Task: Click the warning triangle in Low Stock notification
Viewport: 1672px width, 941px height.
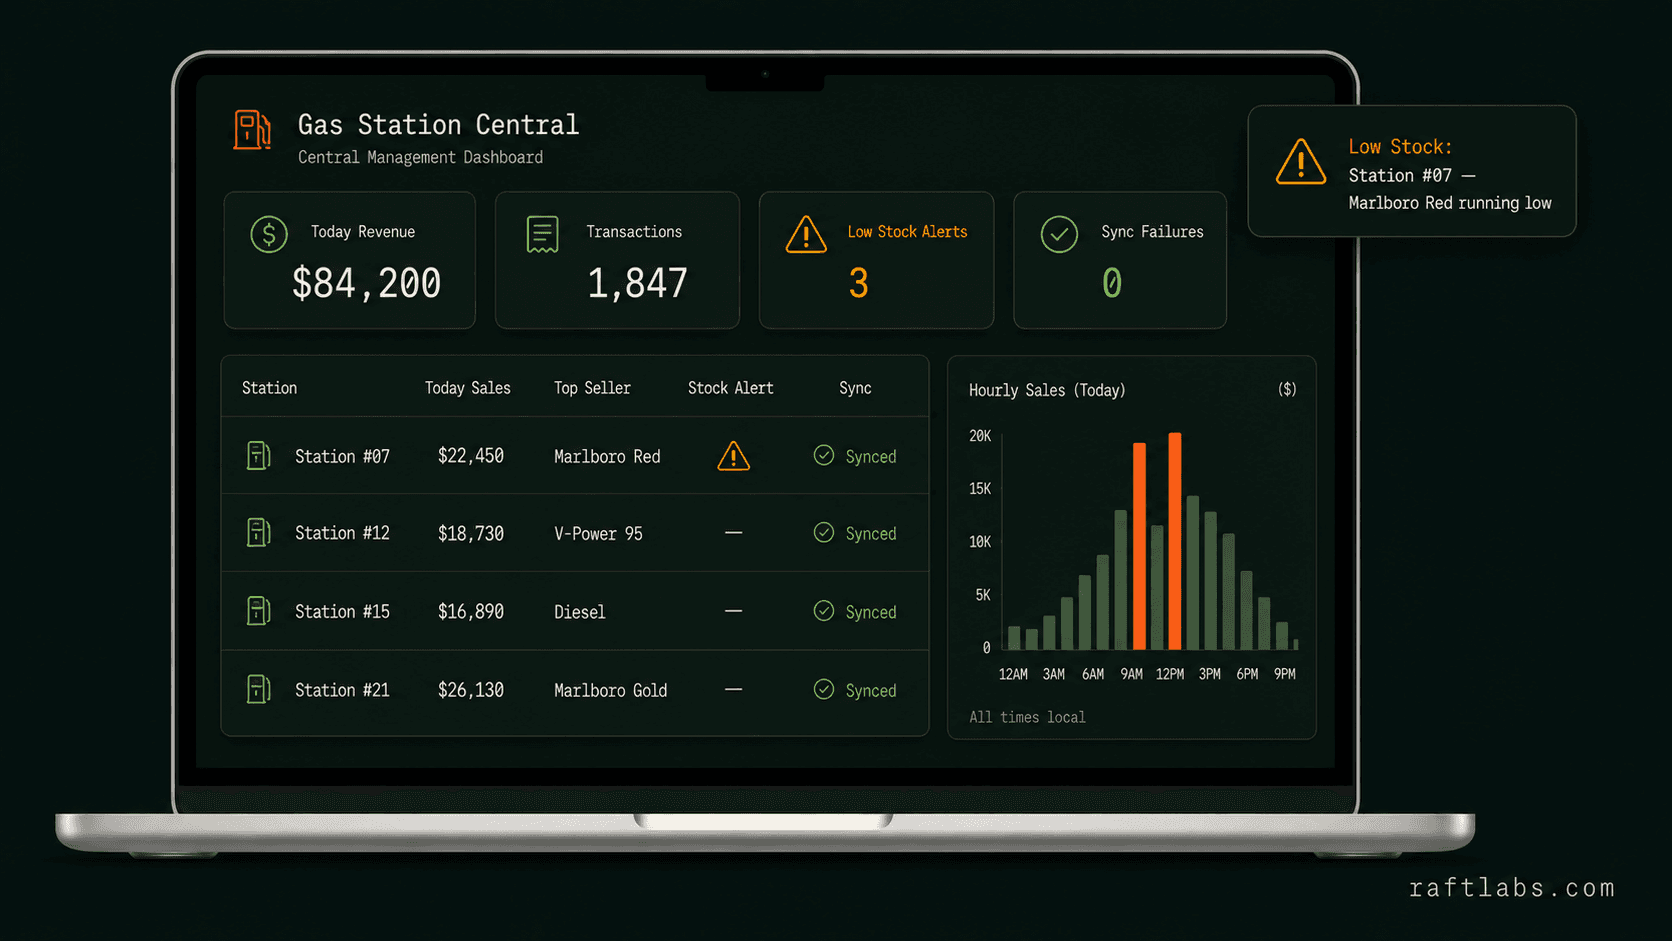Action: click(x=1301, y=161)
